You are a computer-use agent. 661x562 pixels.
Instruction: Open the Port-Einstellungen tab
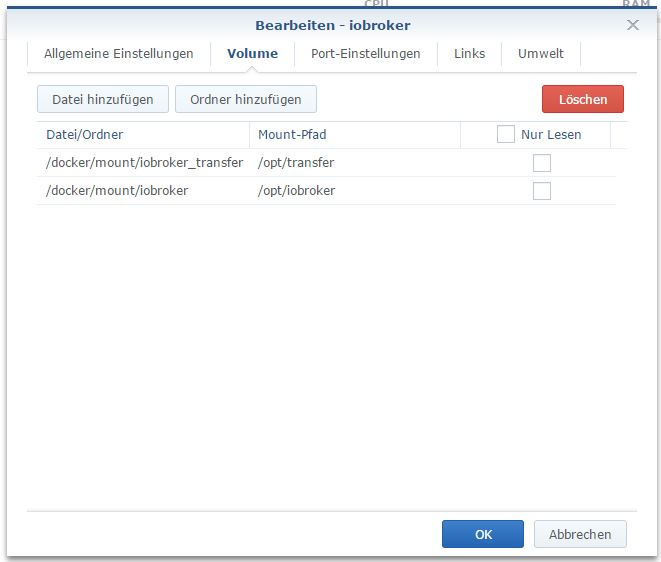(365, 54)
